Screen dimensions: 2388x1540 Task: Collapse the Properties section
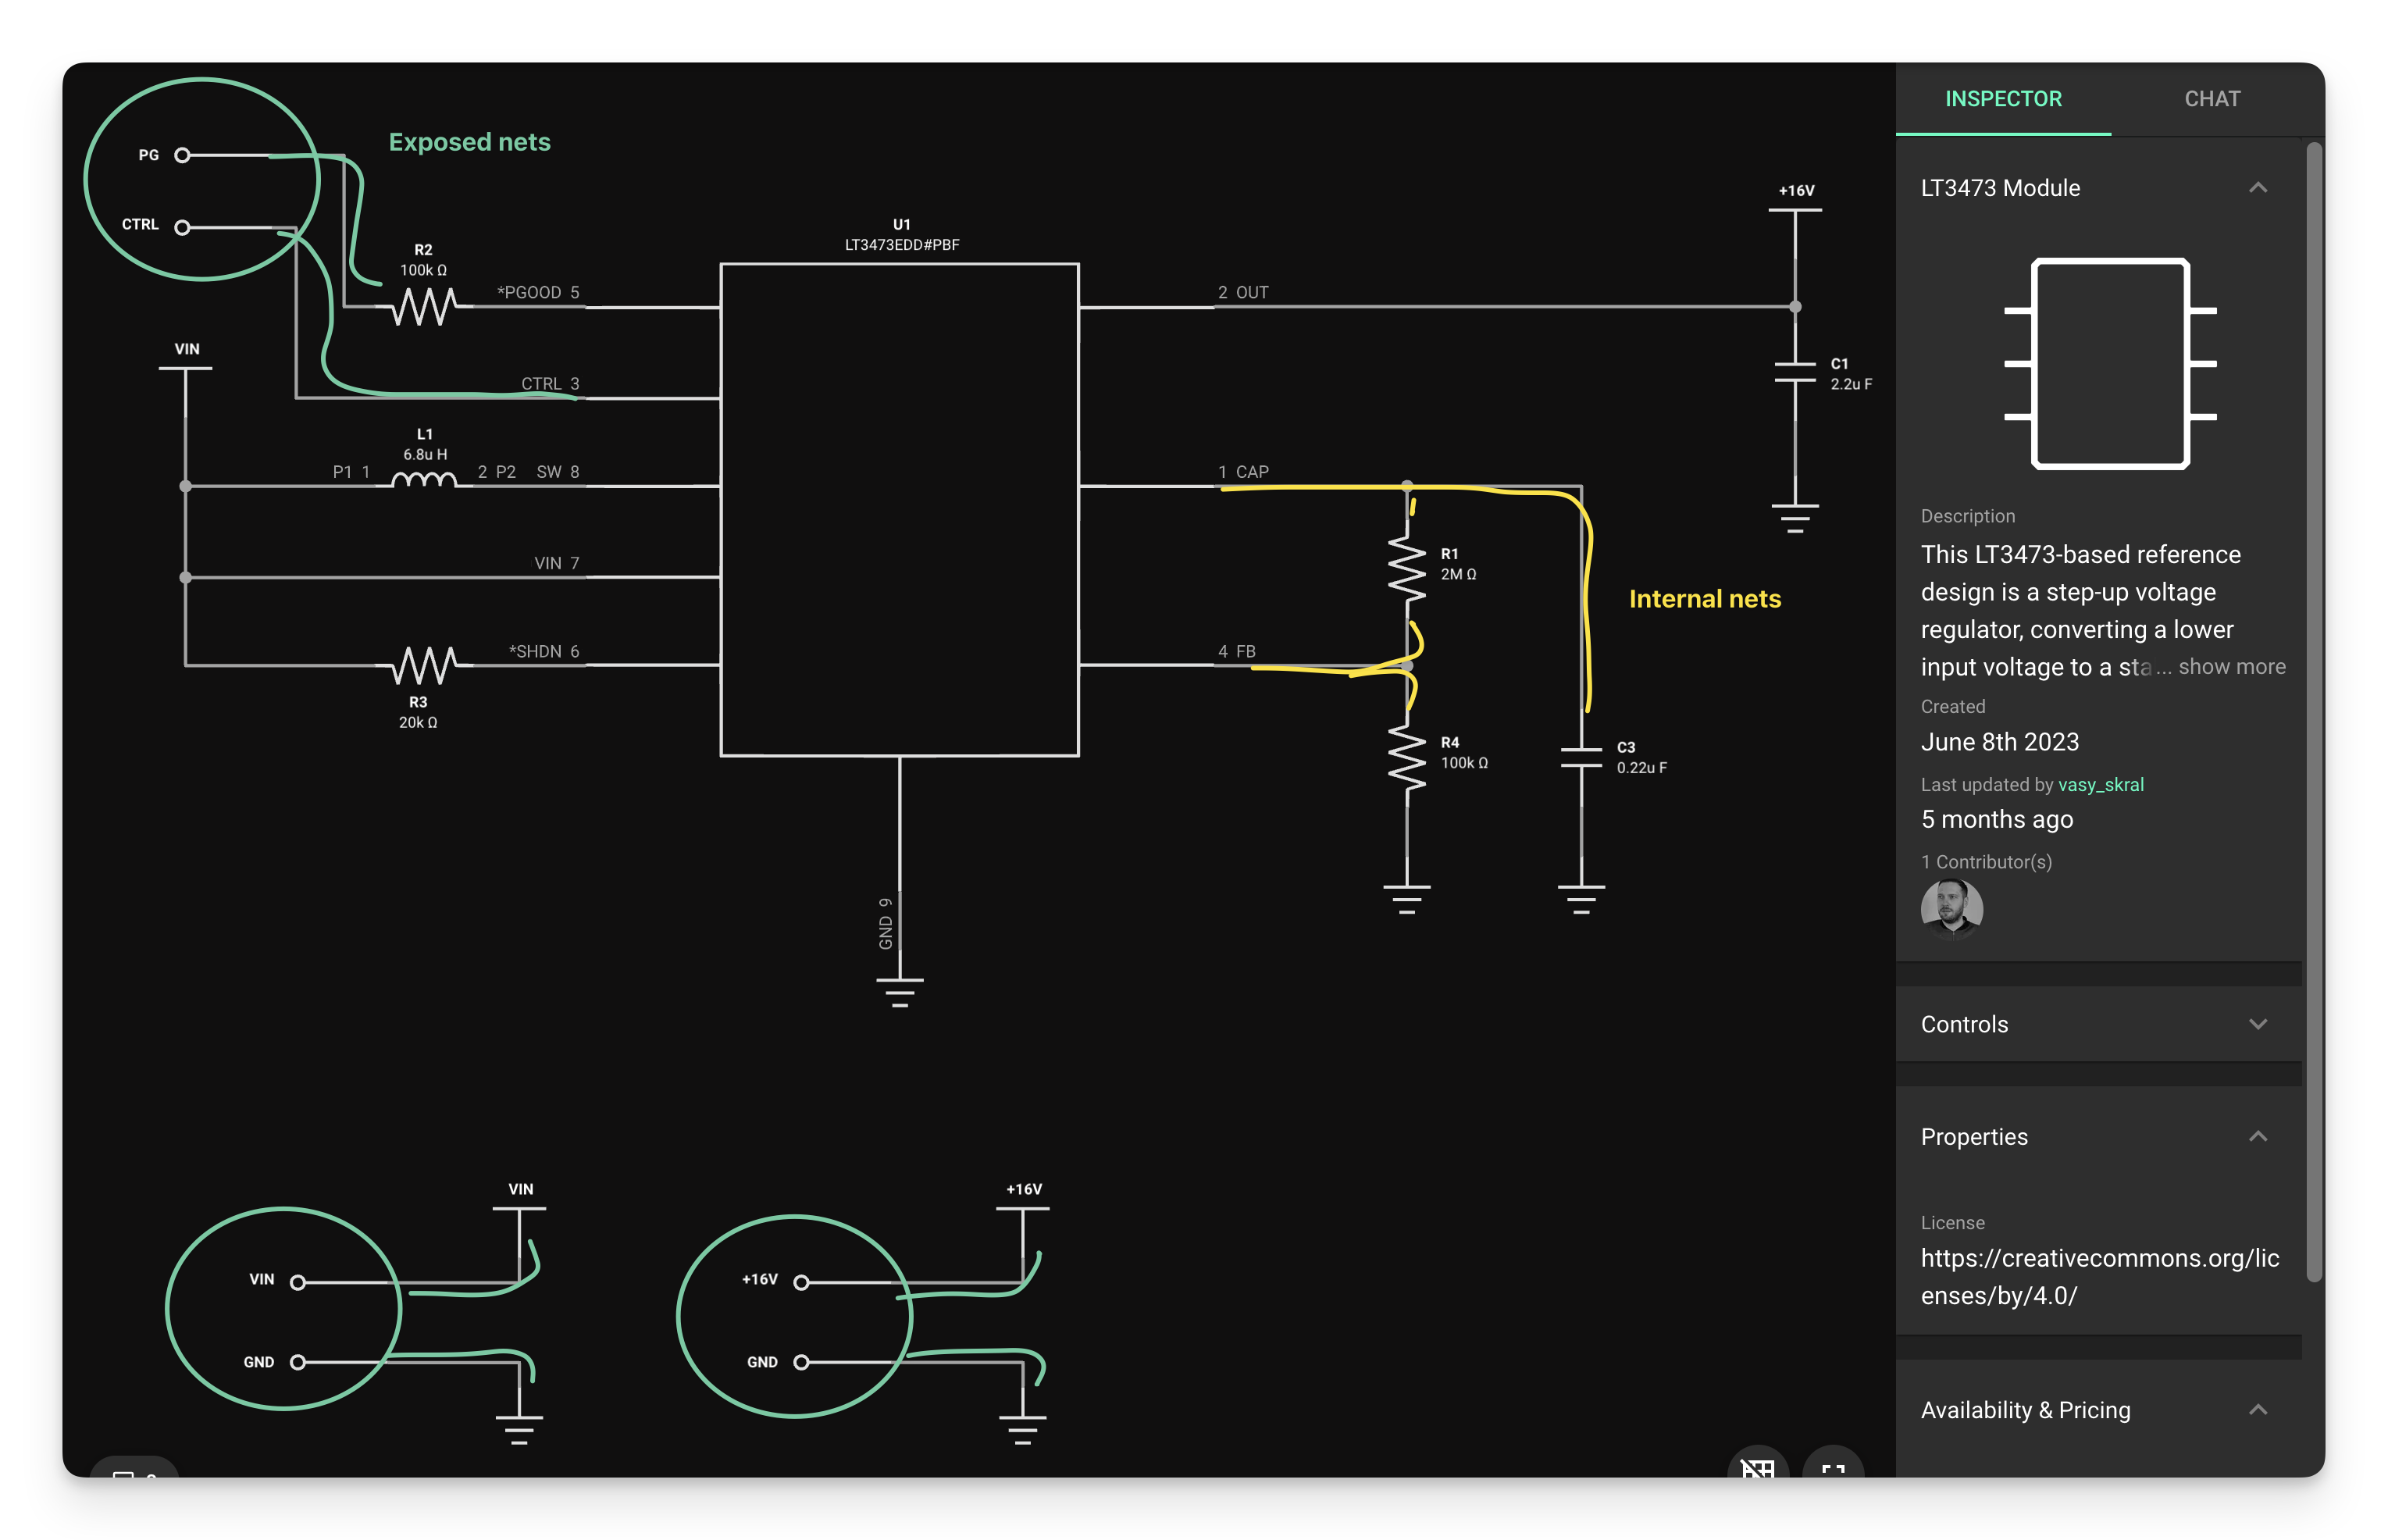(x=2257, y=1137)
